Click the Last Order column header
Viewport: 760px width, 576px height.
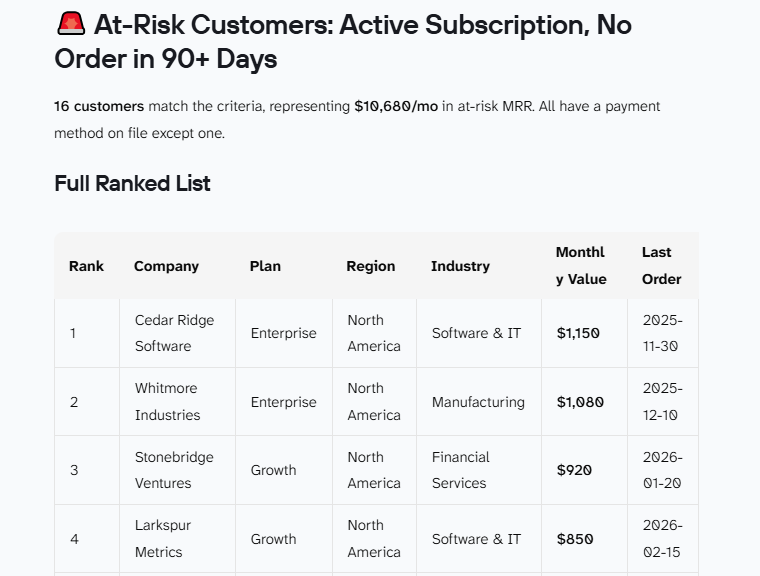point(662,266)
